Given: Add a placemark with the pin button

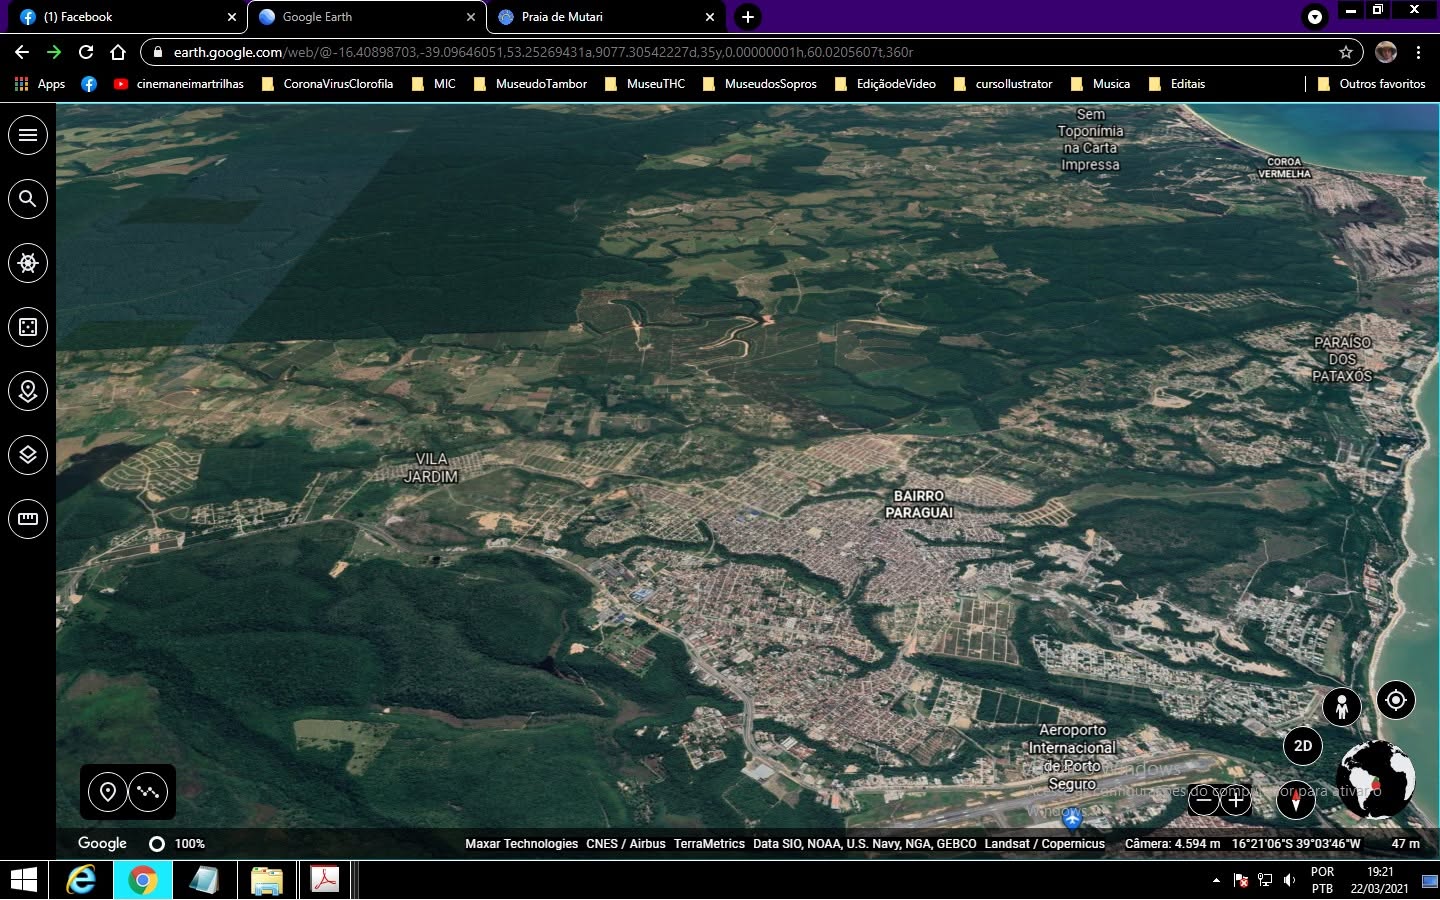Looking at the screenshot, I should (x=108, y=792).
